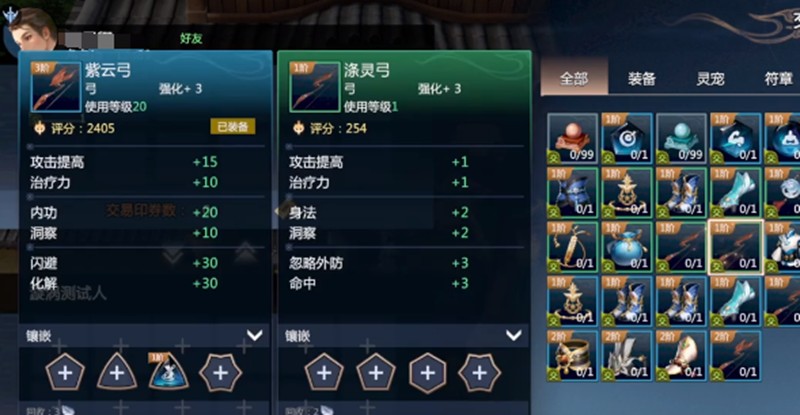
Task: Click the 好友 friends label
Action: pos(191,38)
